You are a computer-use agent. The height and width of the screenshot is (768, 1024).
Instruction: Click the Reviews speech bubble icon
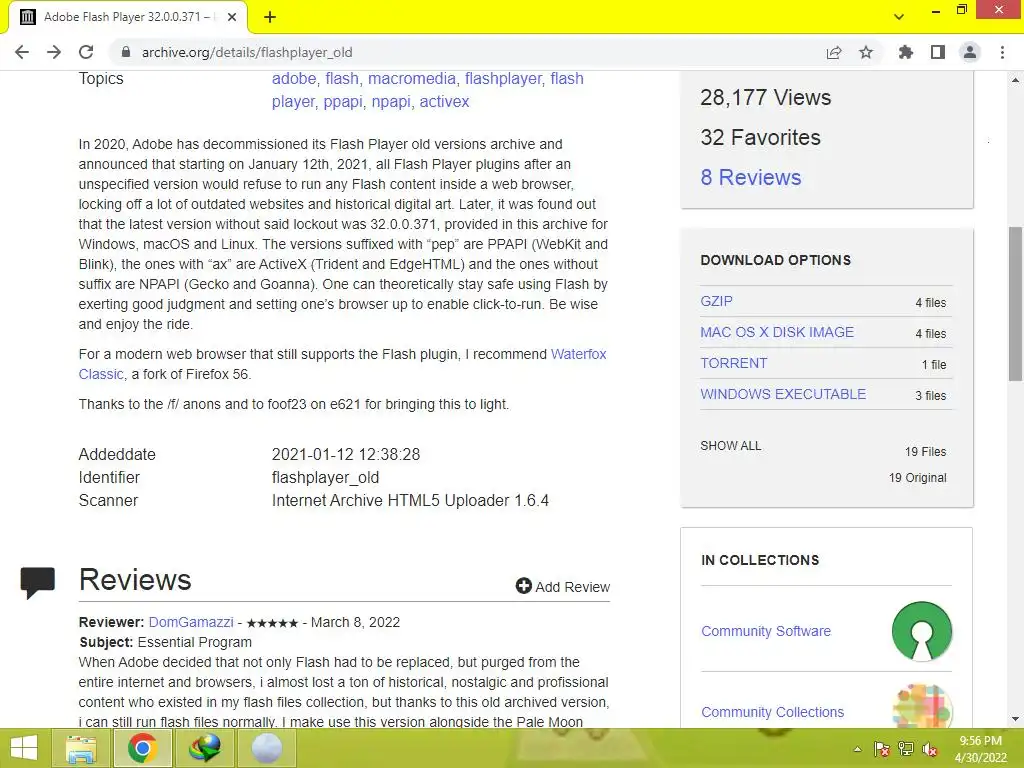coord(37,583)
